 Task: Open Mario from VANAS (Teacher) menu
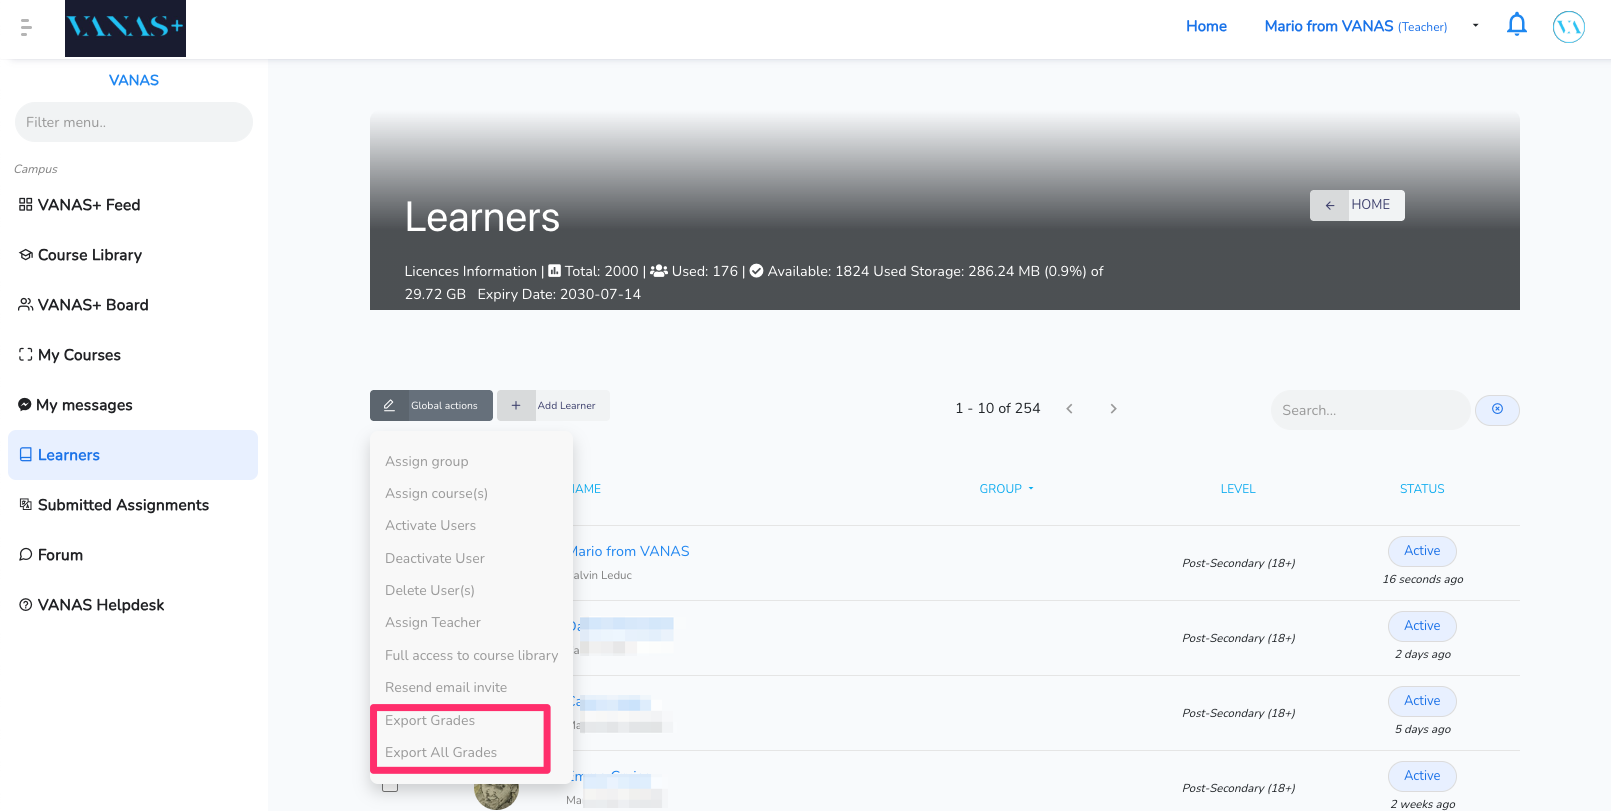click(x=1355, y=26)
